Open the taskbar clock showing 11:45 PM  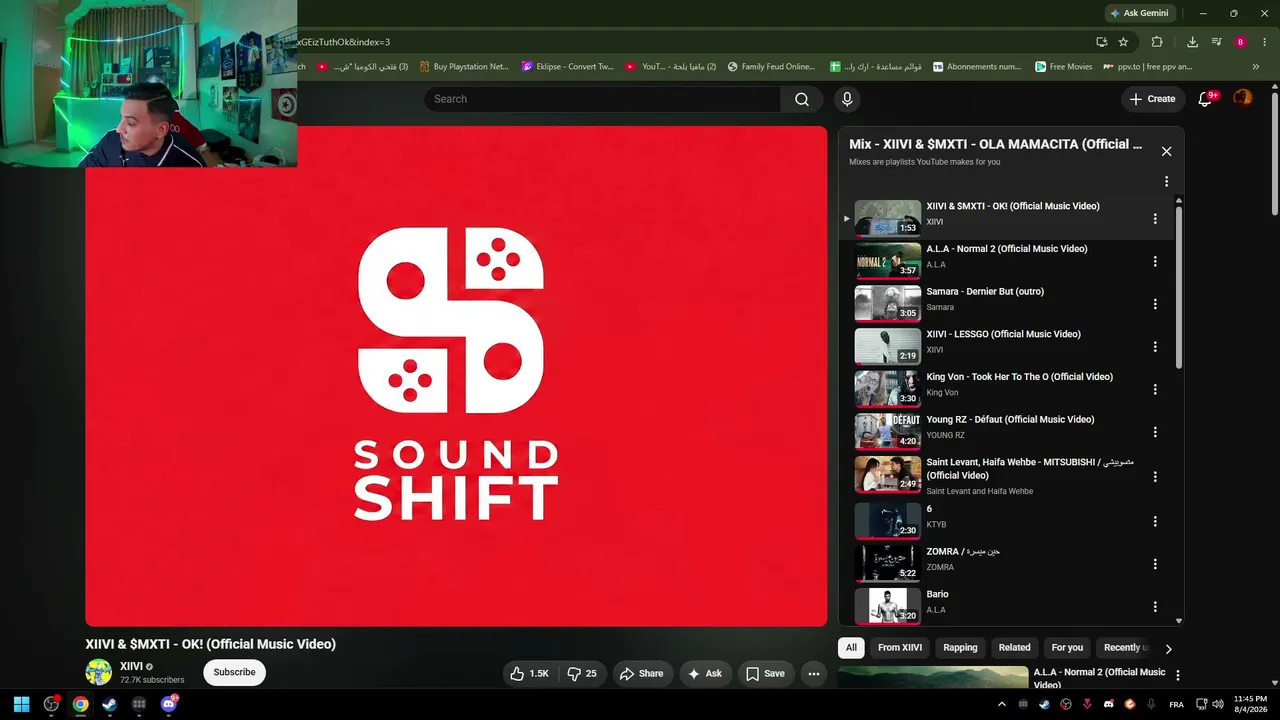click(x=1251, y=704)
